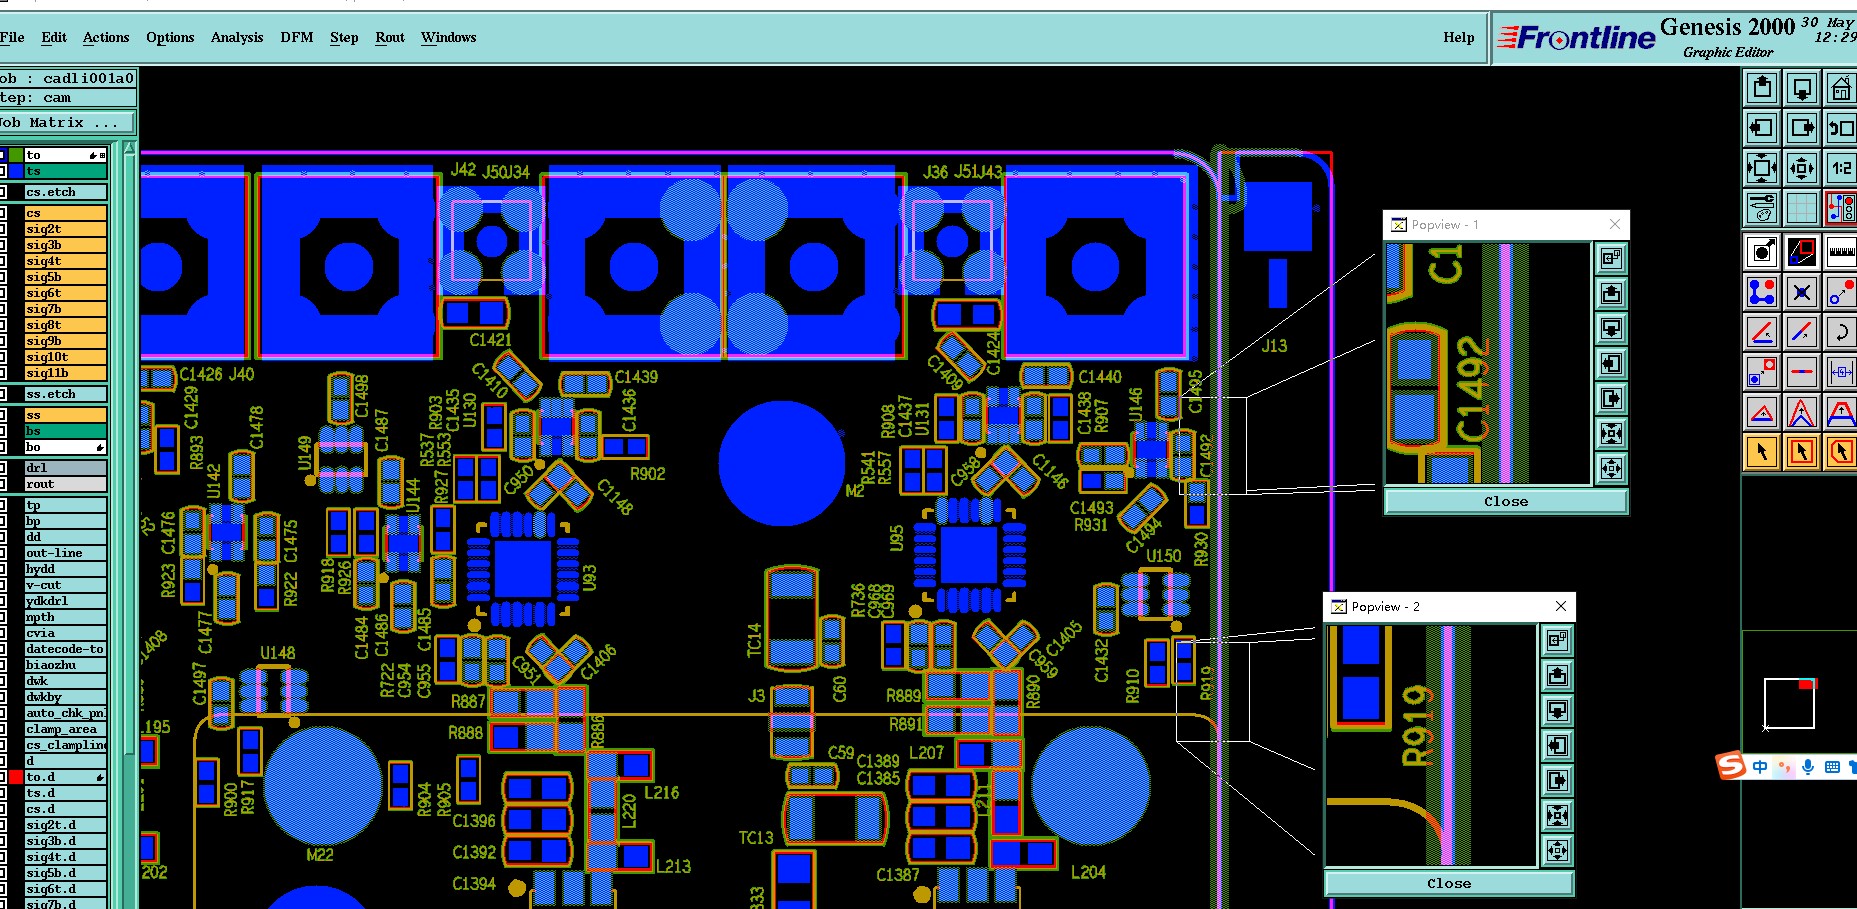The width and height of the screenshot is (1857, 909).
Task: Open the Help menu
Action: click(x=1458, y=37)
